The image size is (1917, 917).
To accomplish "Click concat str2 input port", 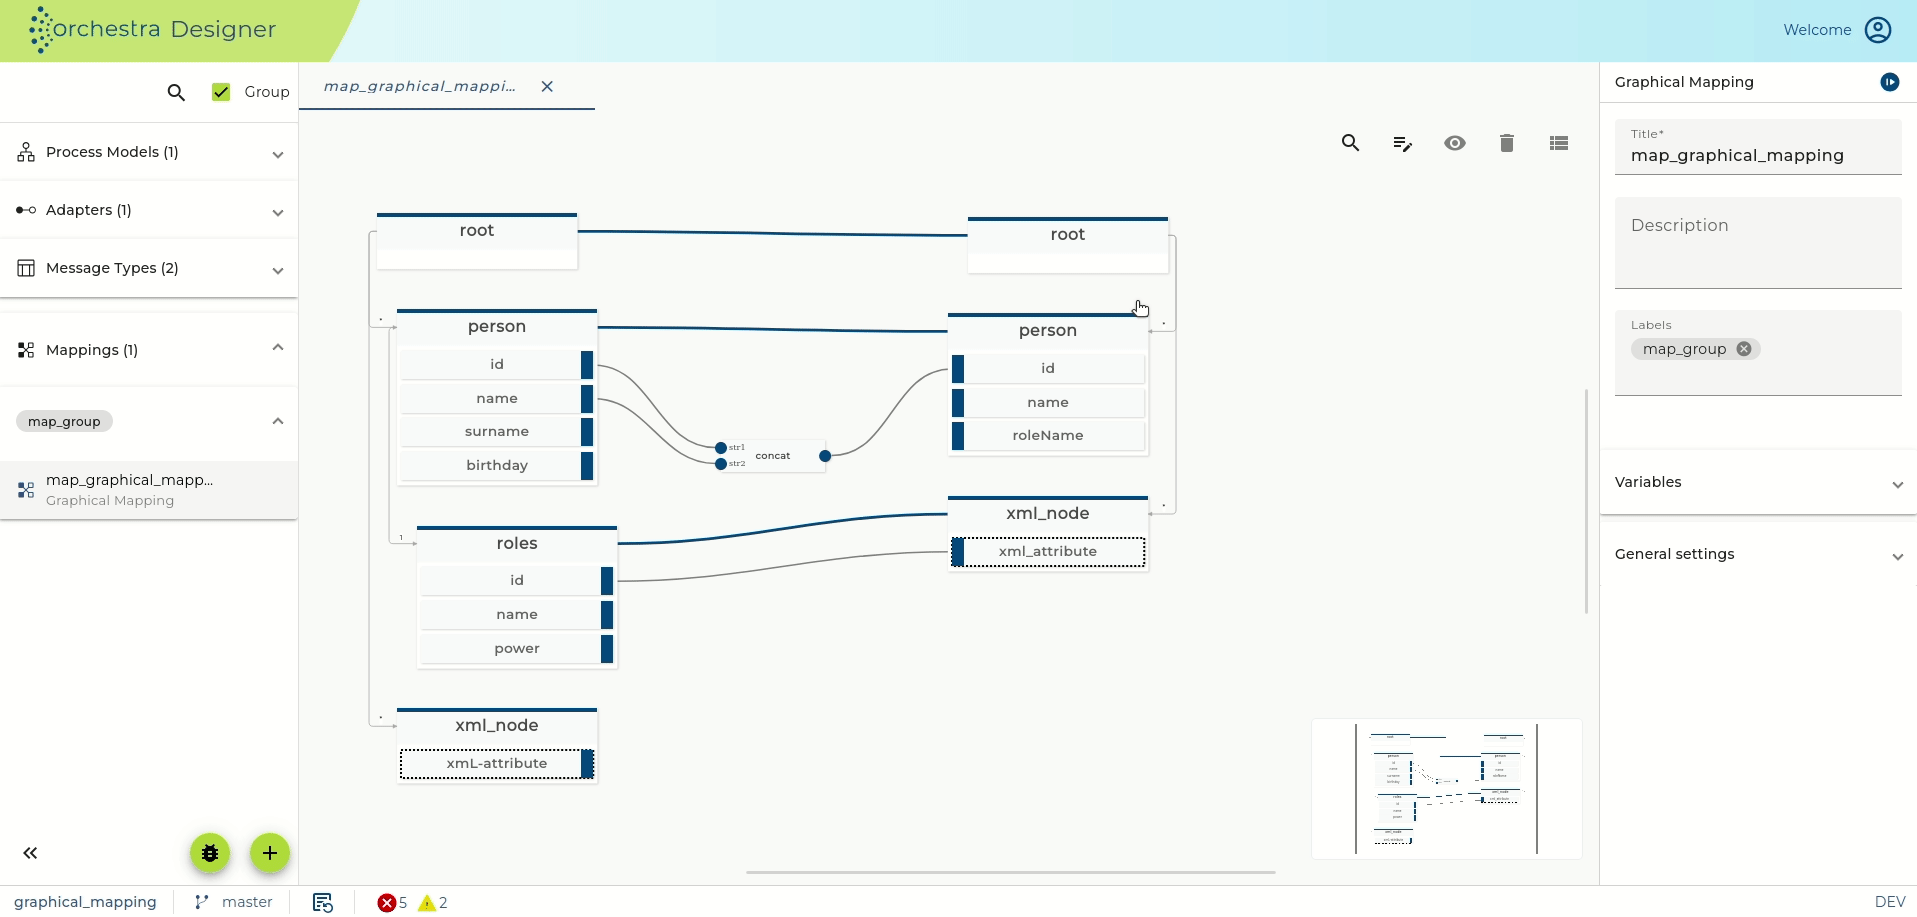I will [721, 464].
